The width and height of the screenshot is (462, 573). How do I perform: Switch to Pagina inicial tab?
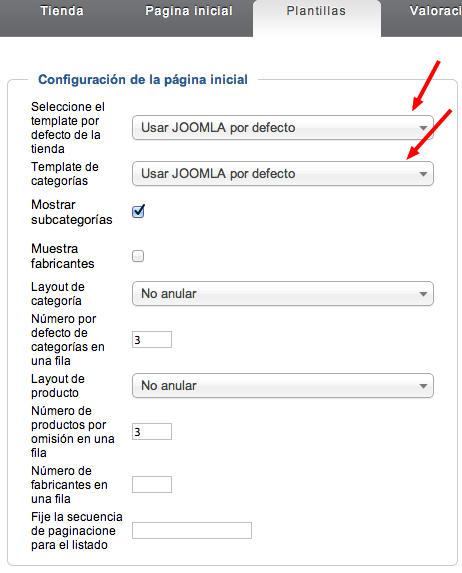(x=189, y=11)
